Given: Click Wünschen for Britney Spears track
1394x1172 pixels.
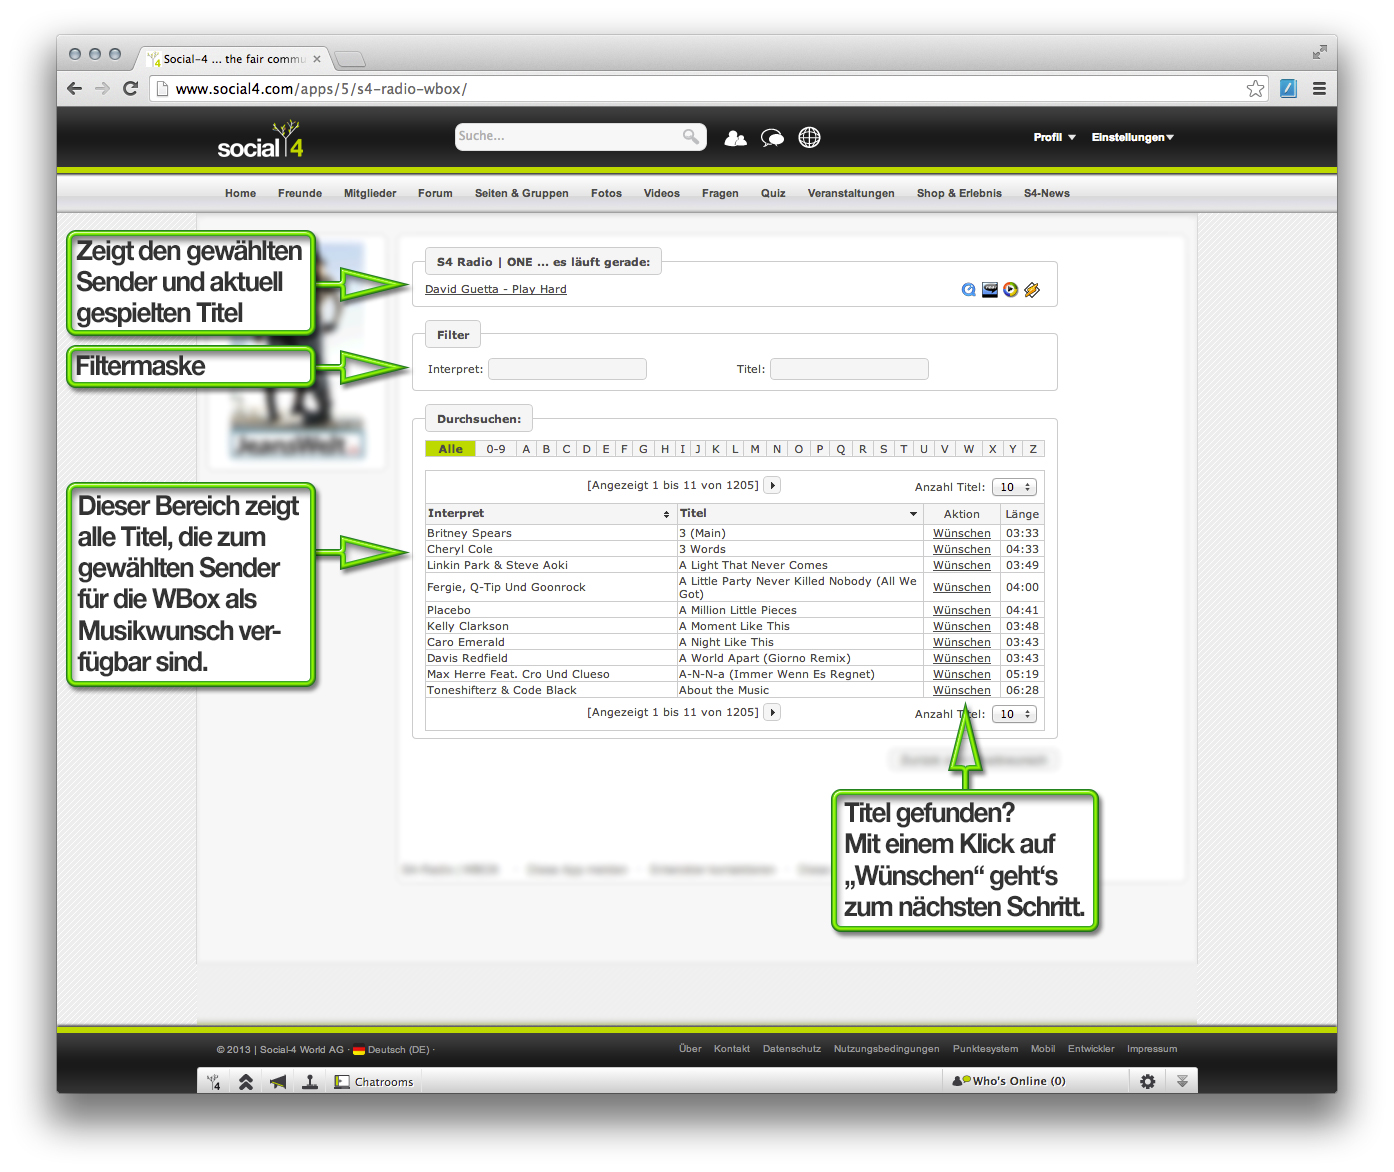Looking at the screenshot, I should [961, 534].
